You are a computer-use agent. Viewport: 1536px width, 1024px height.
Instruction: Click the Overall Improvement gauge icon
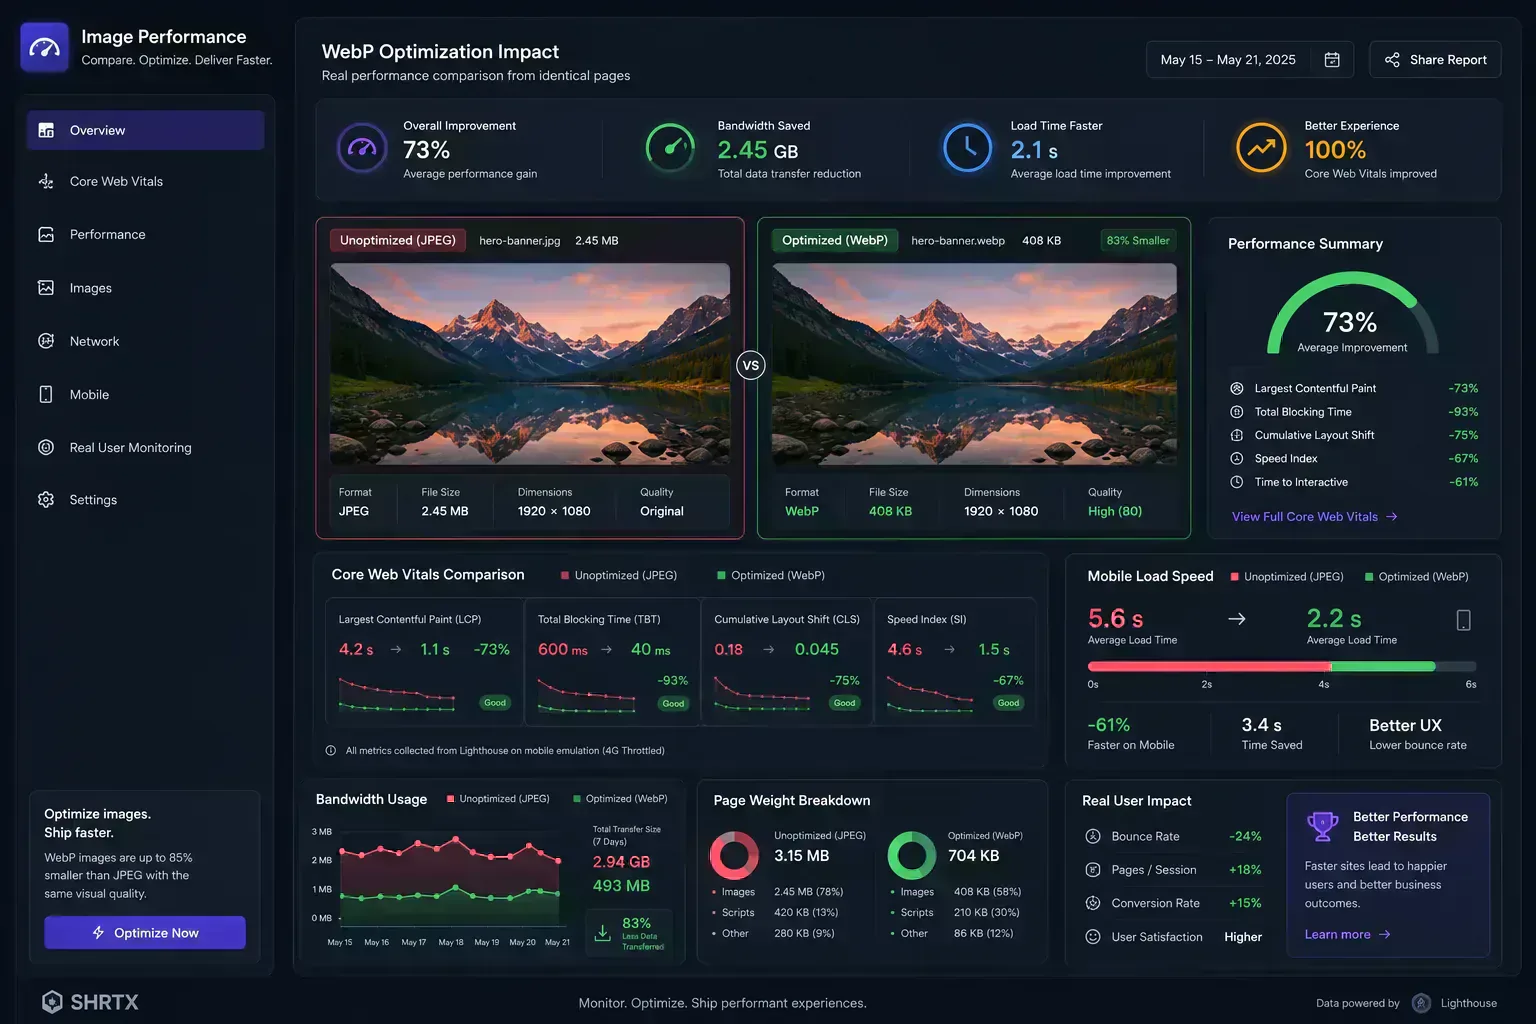pos(361,148)
